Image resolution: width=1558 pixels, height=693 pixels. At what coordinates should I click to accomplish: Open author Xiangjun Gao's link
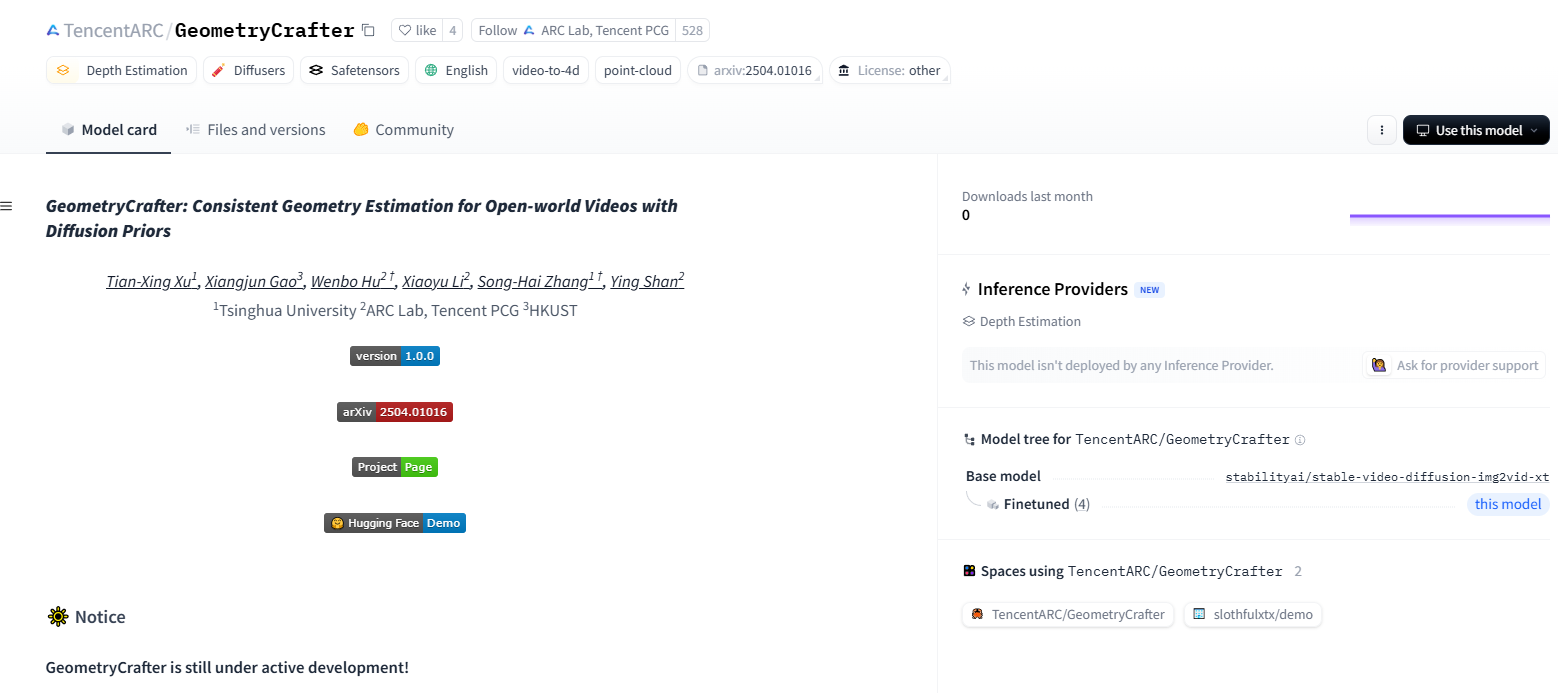(254, 281)
